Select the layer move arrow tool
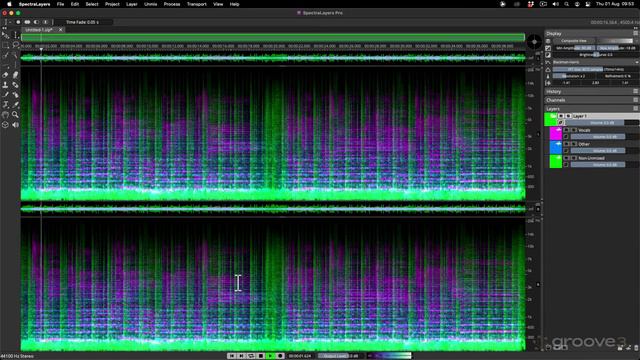Viewport: 640px width, 360px height. (x=5, y=35)
